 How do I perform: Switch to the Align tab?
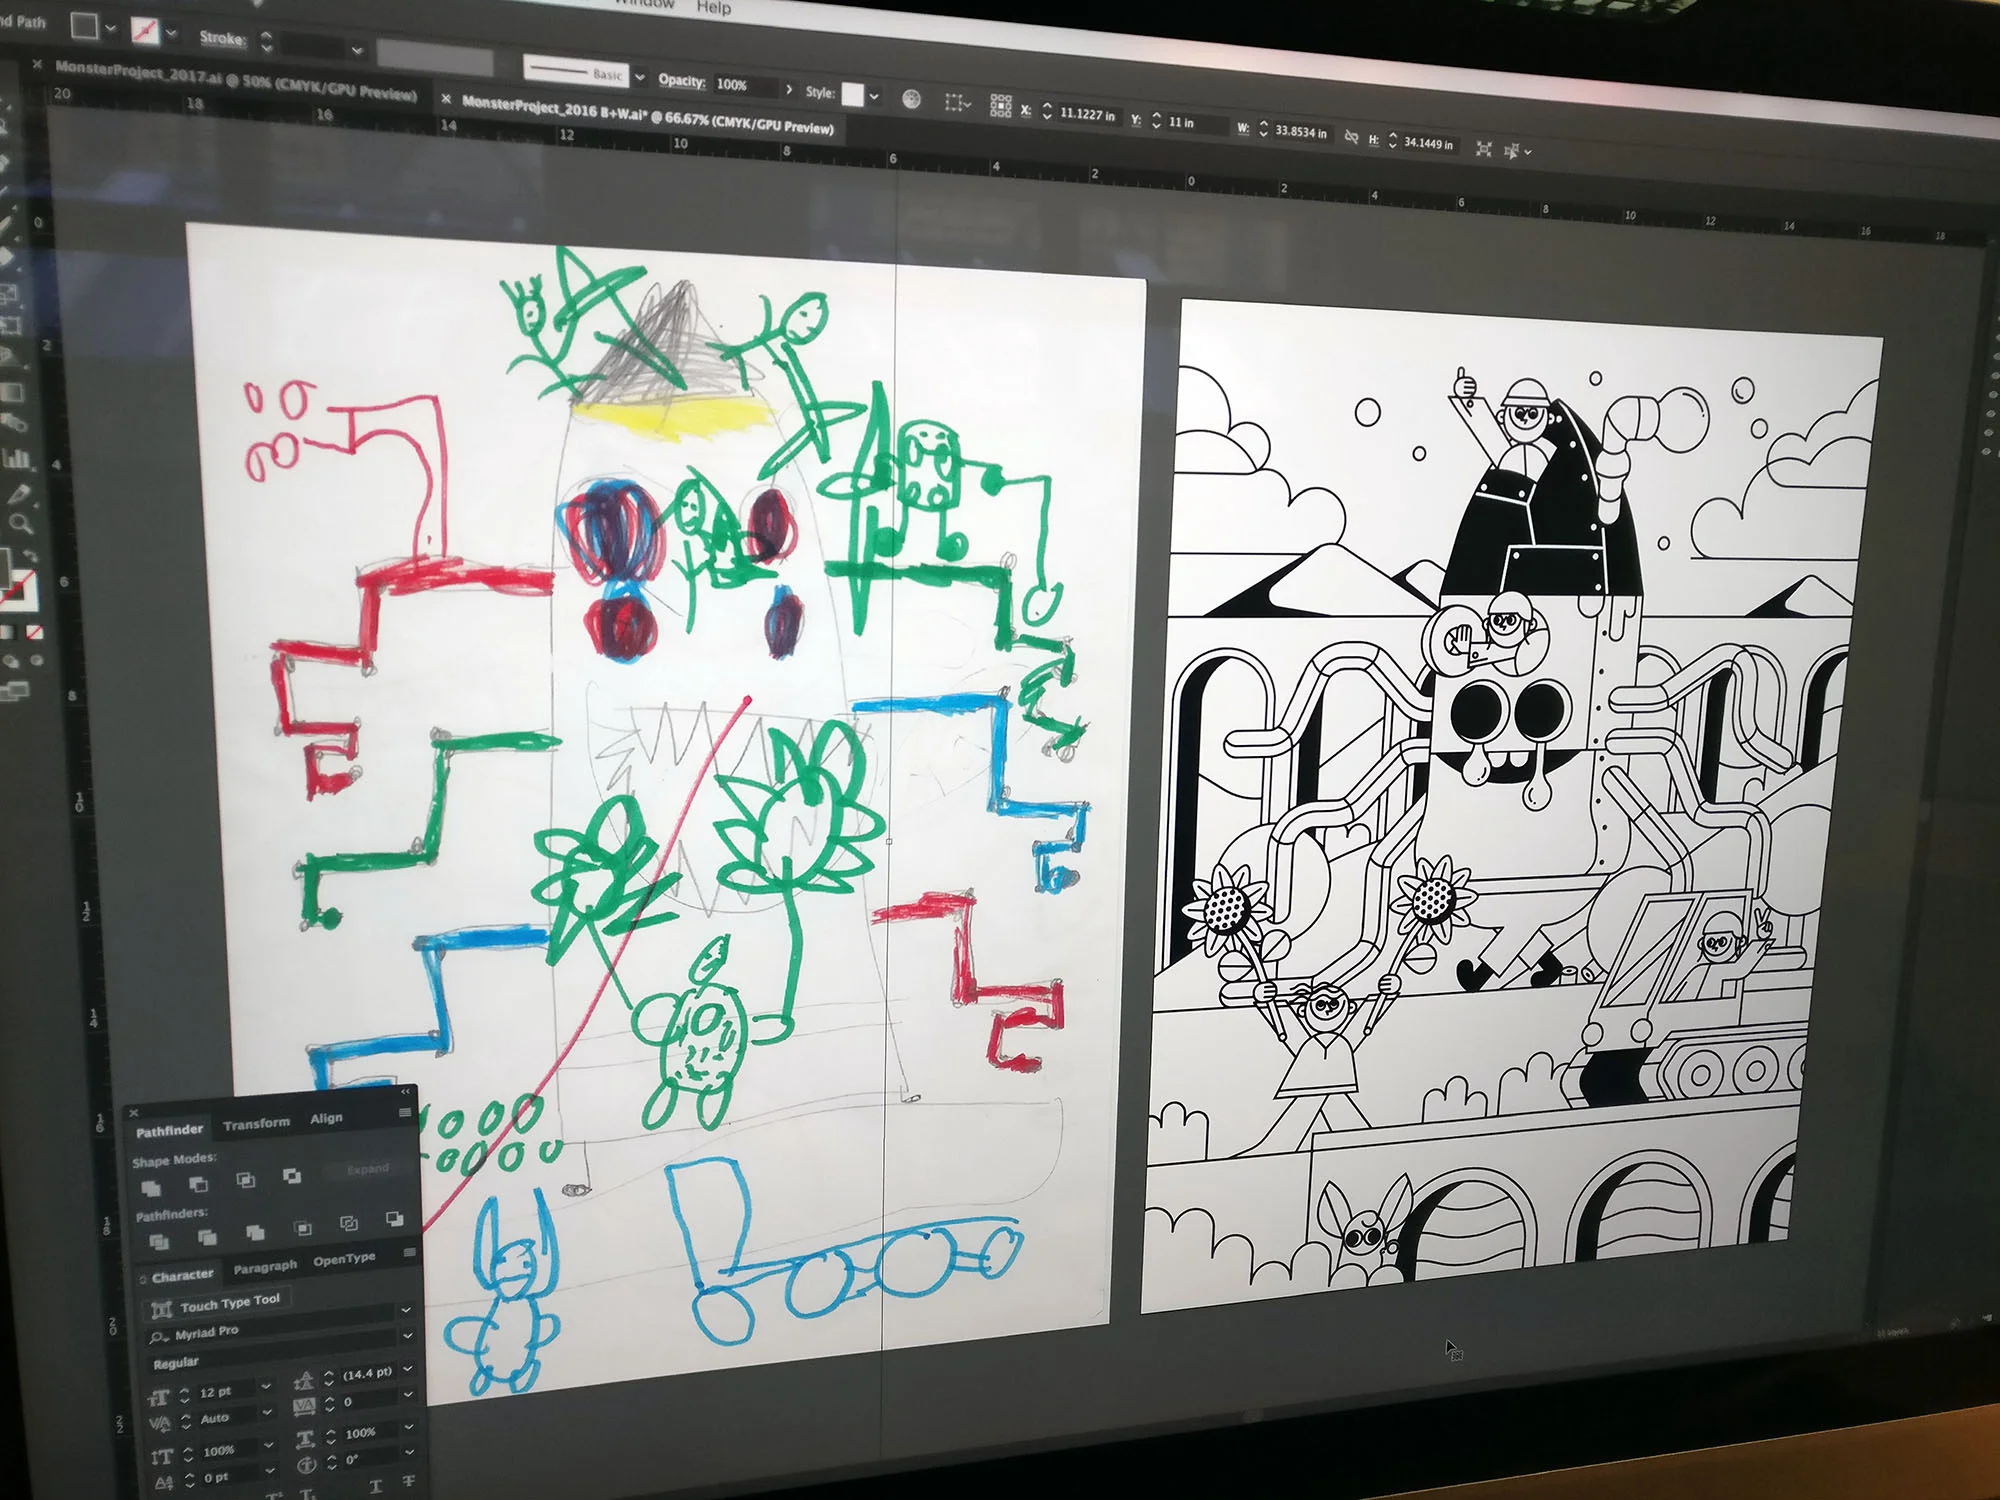pos(326,1118)
